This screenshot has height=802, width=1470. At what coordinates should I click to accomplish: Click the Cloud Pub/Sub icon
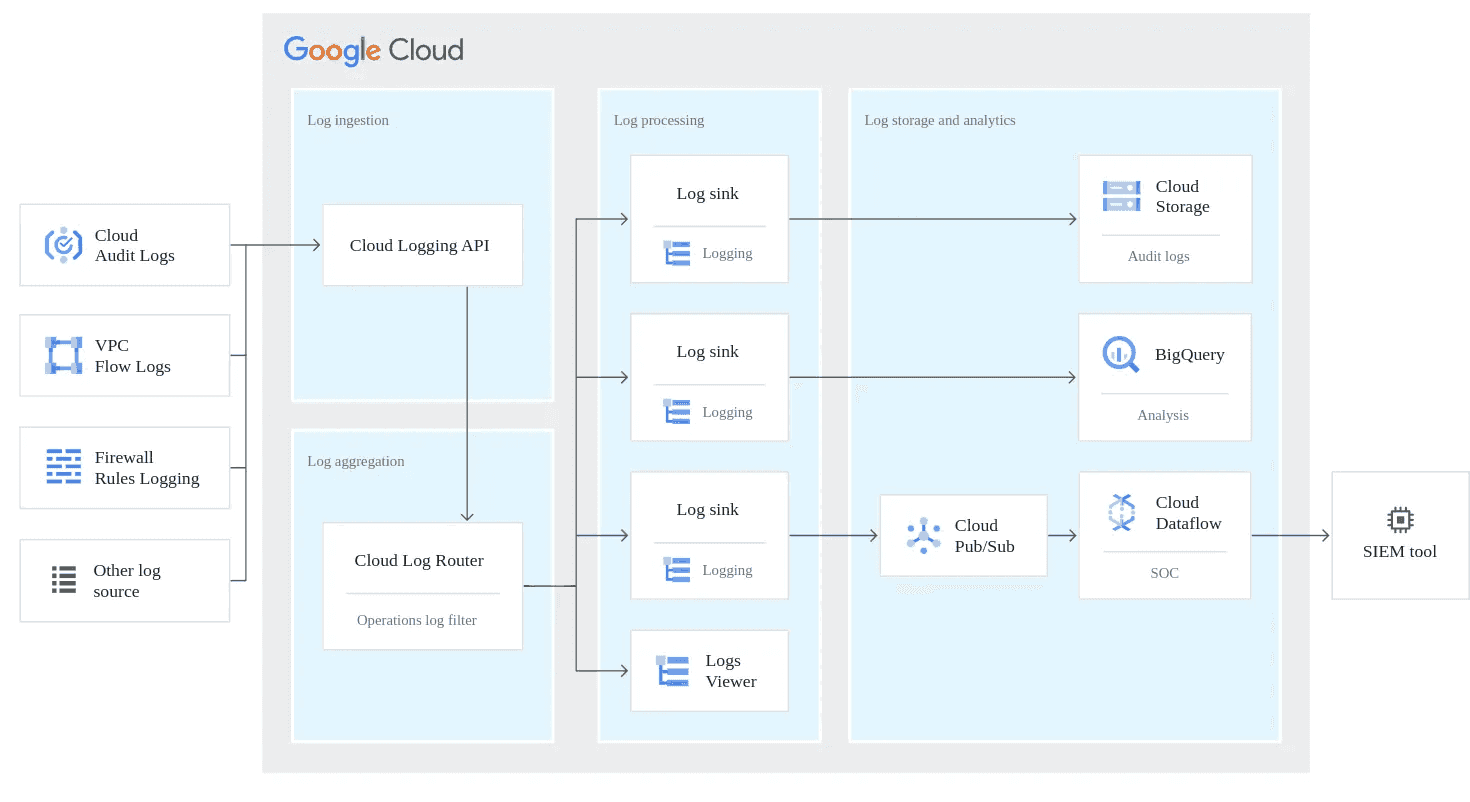pyautogui.click(x=924, y=535)
